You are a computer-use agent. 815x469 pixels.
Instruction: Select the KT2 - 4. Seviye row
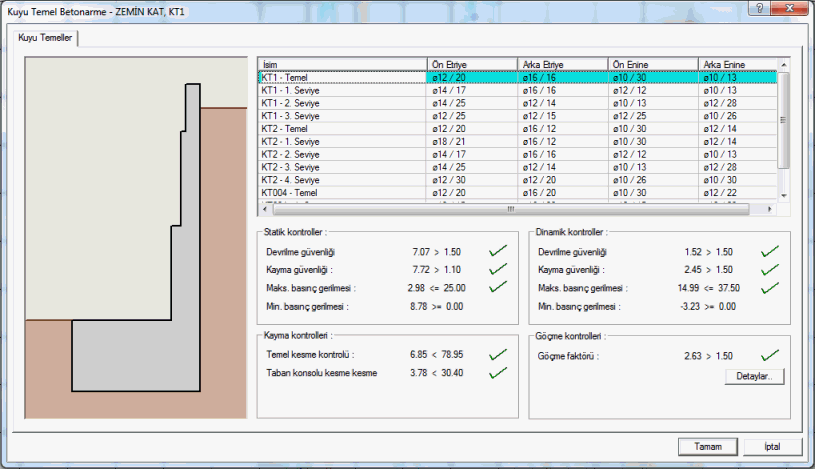(x=518, y=180)
